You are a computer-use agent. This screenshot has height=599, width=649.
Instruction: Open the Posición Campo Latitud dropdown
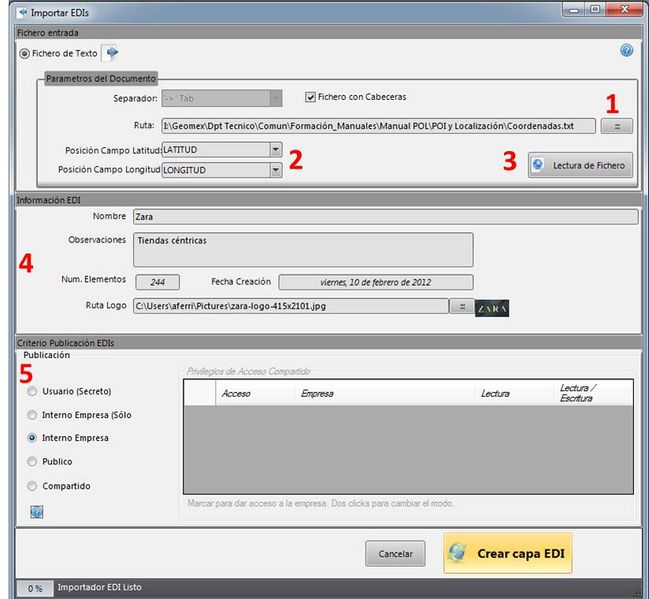point(275,150)
